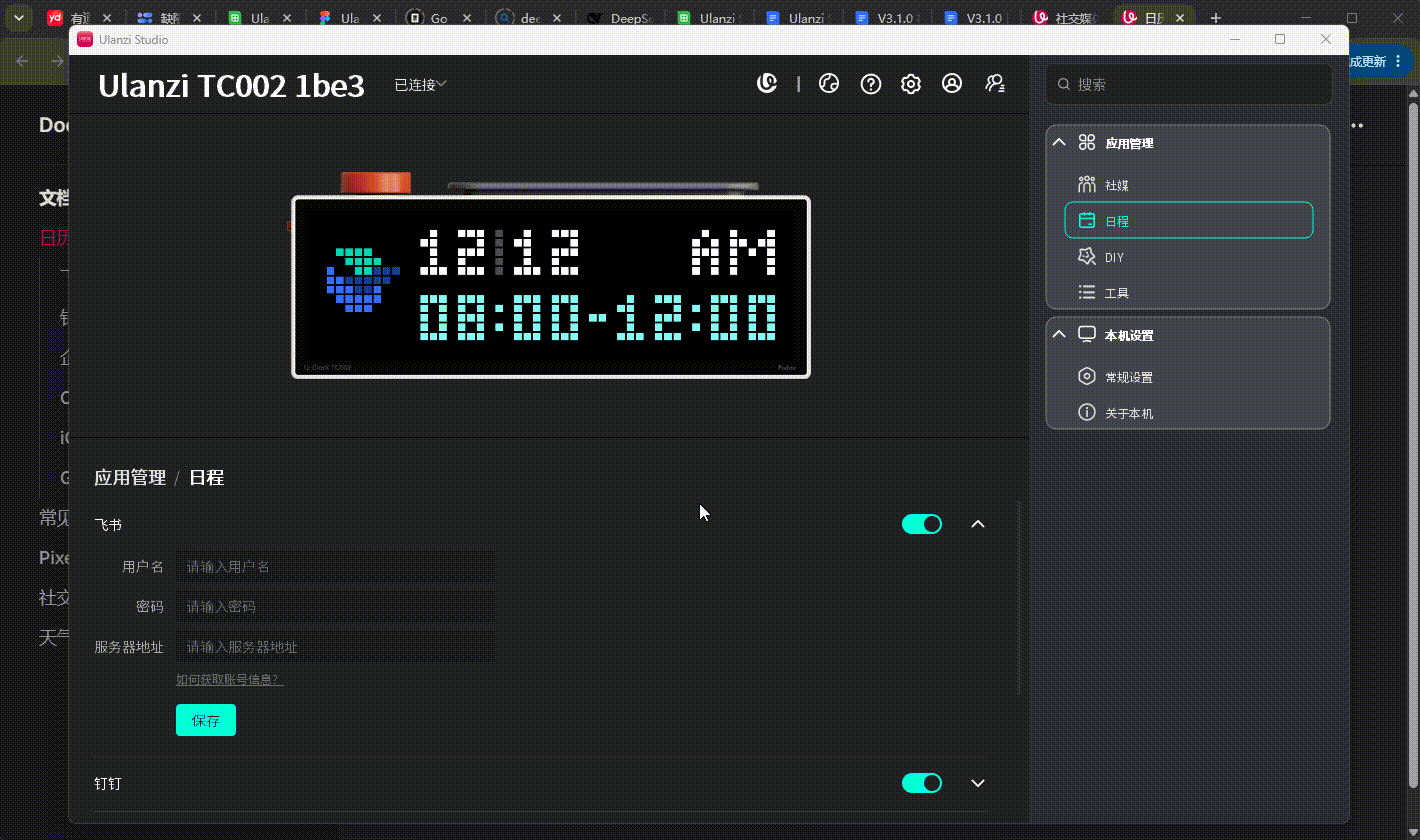1420x840 pixels.
Task: Open 常规设置 in sidebar
Action: [x=1189, y=377]
